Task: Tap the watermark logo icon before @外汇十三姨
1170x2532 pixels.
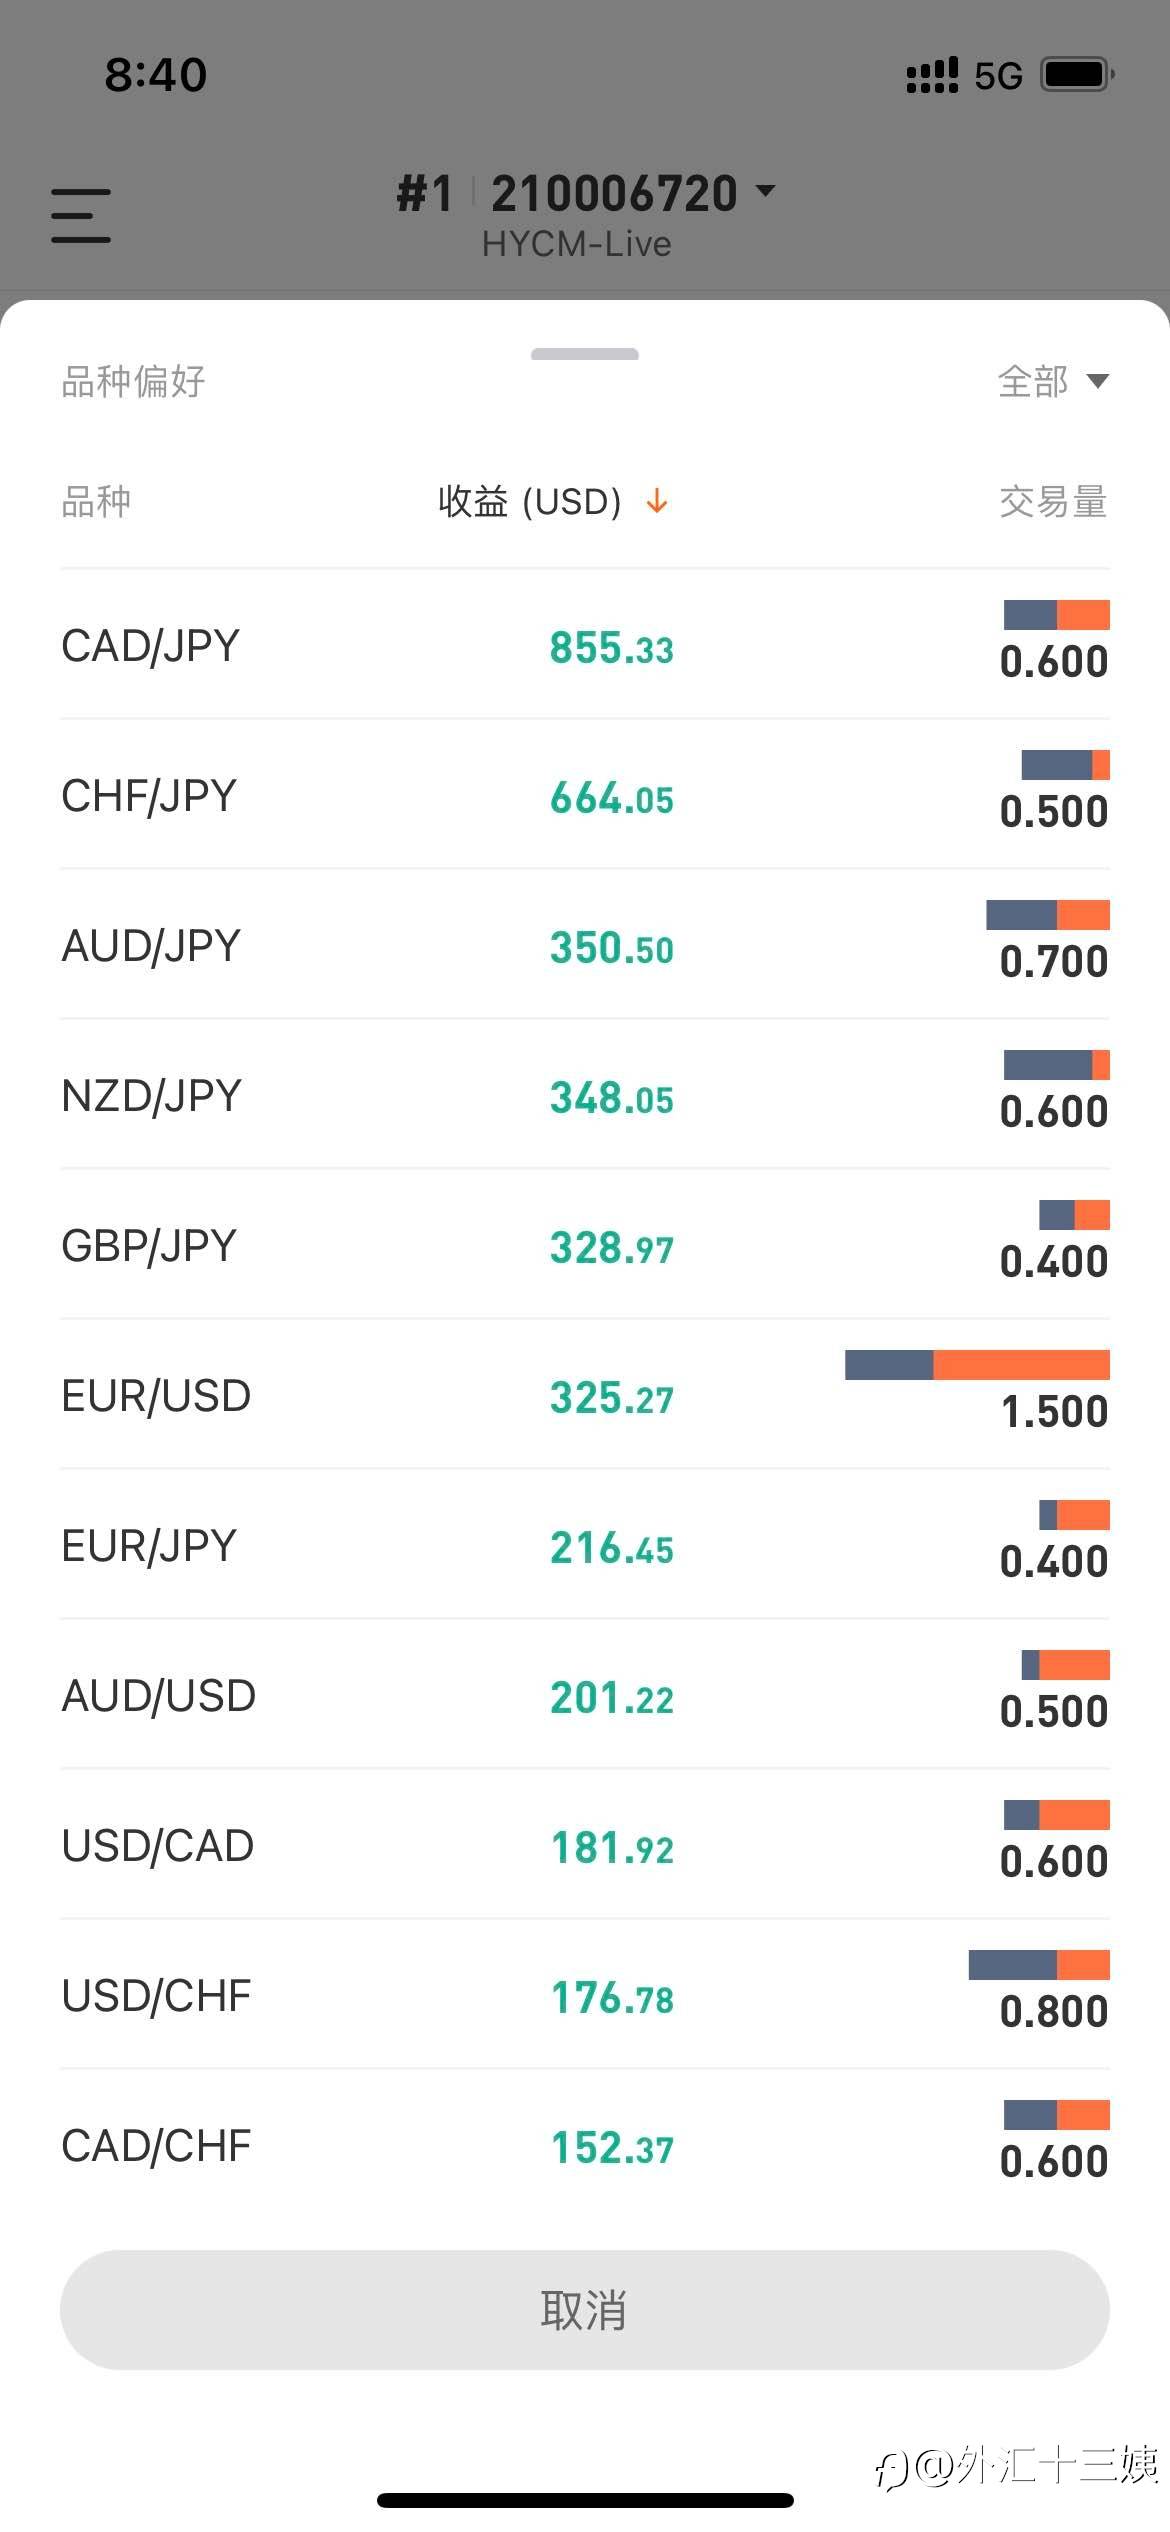Action: (890, 2469)
